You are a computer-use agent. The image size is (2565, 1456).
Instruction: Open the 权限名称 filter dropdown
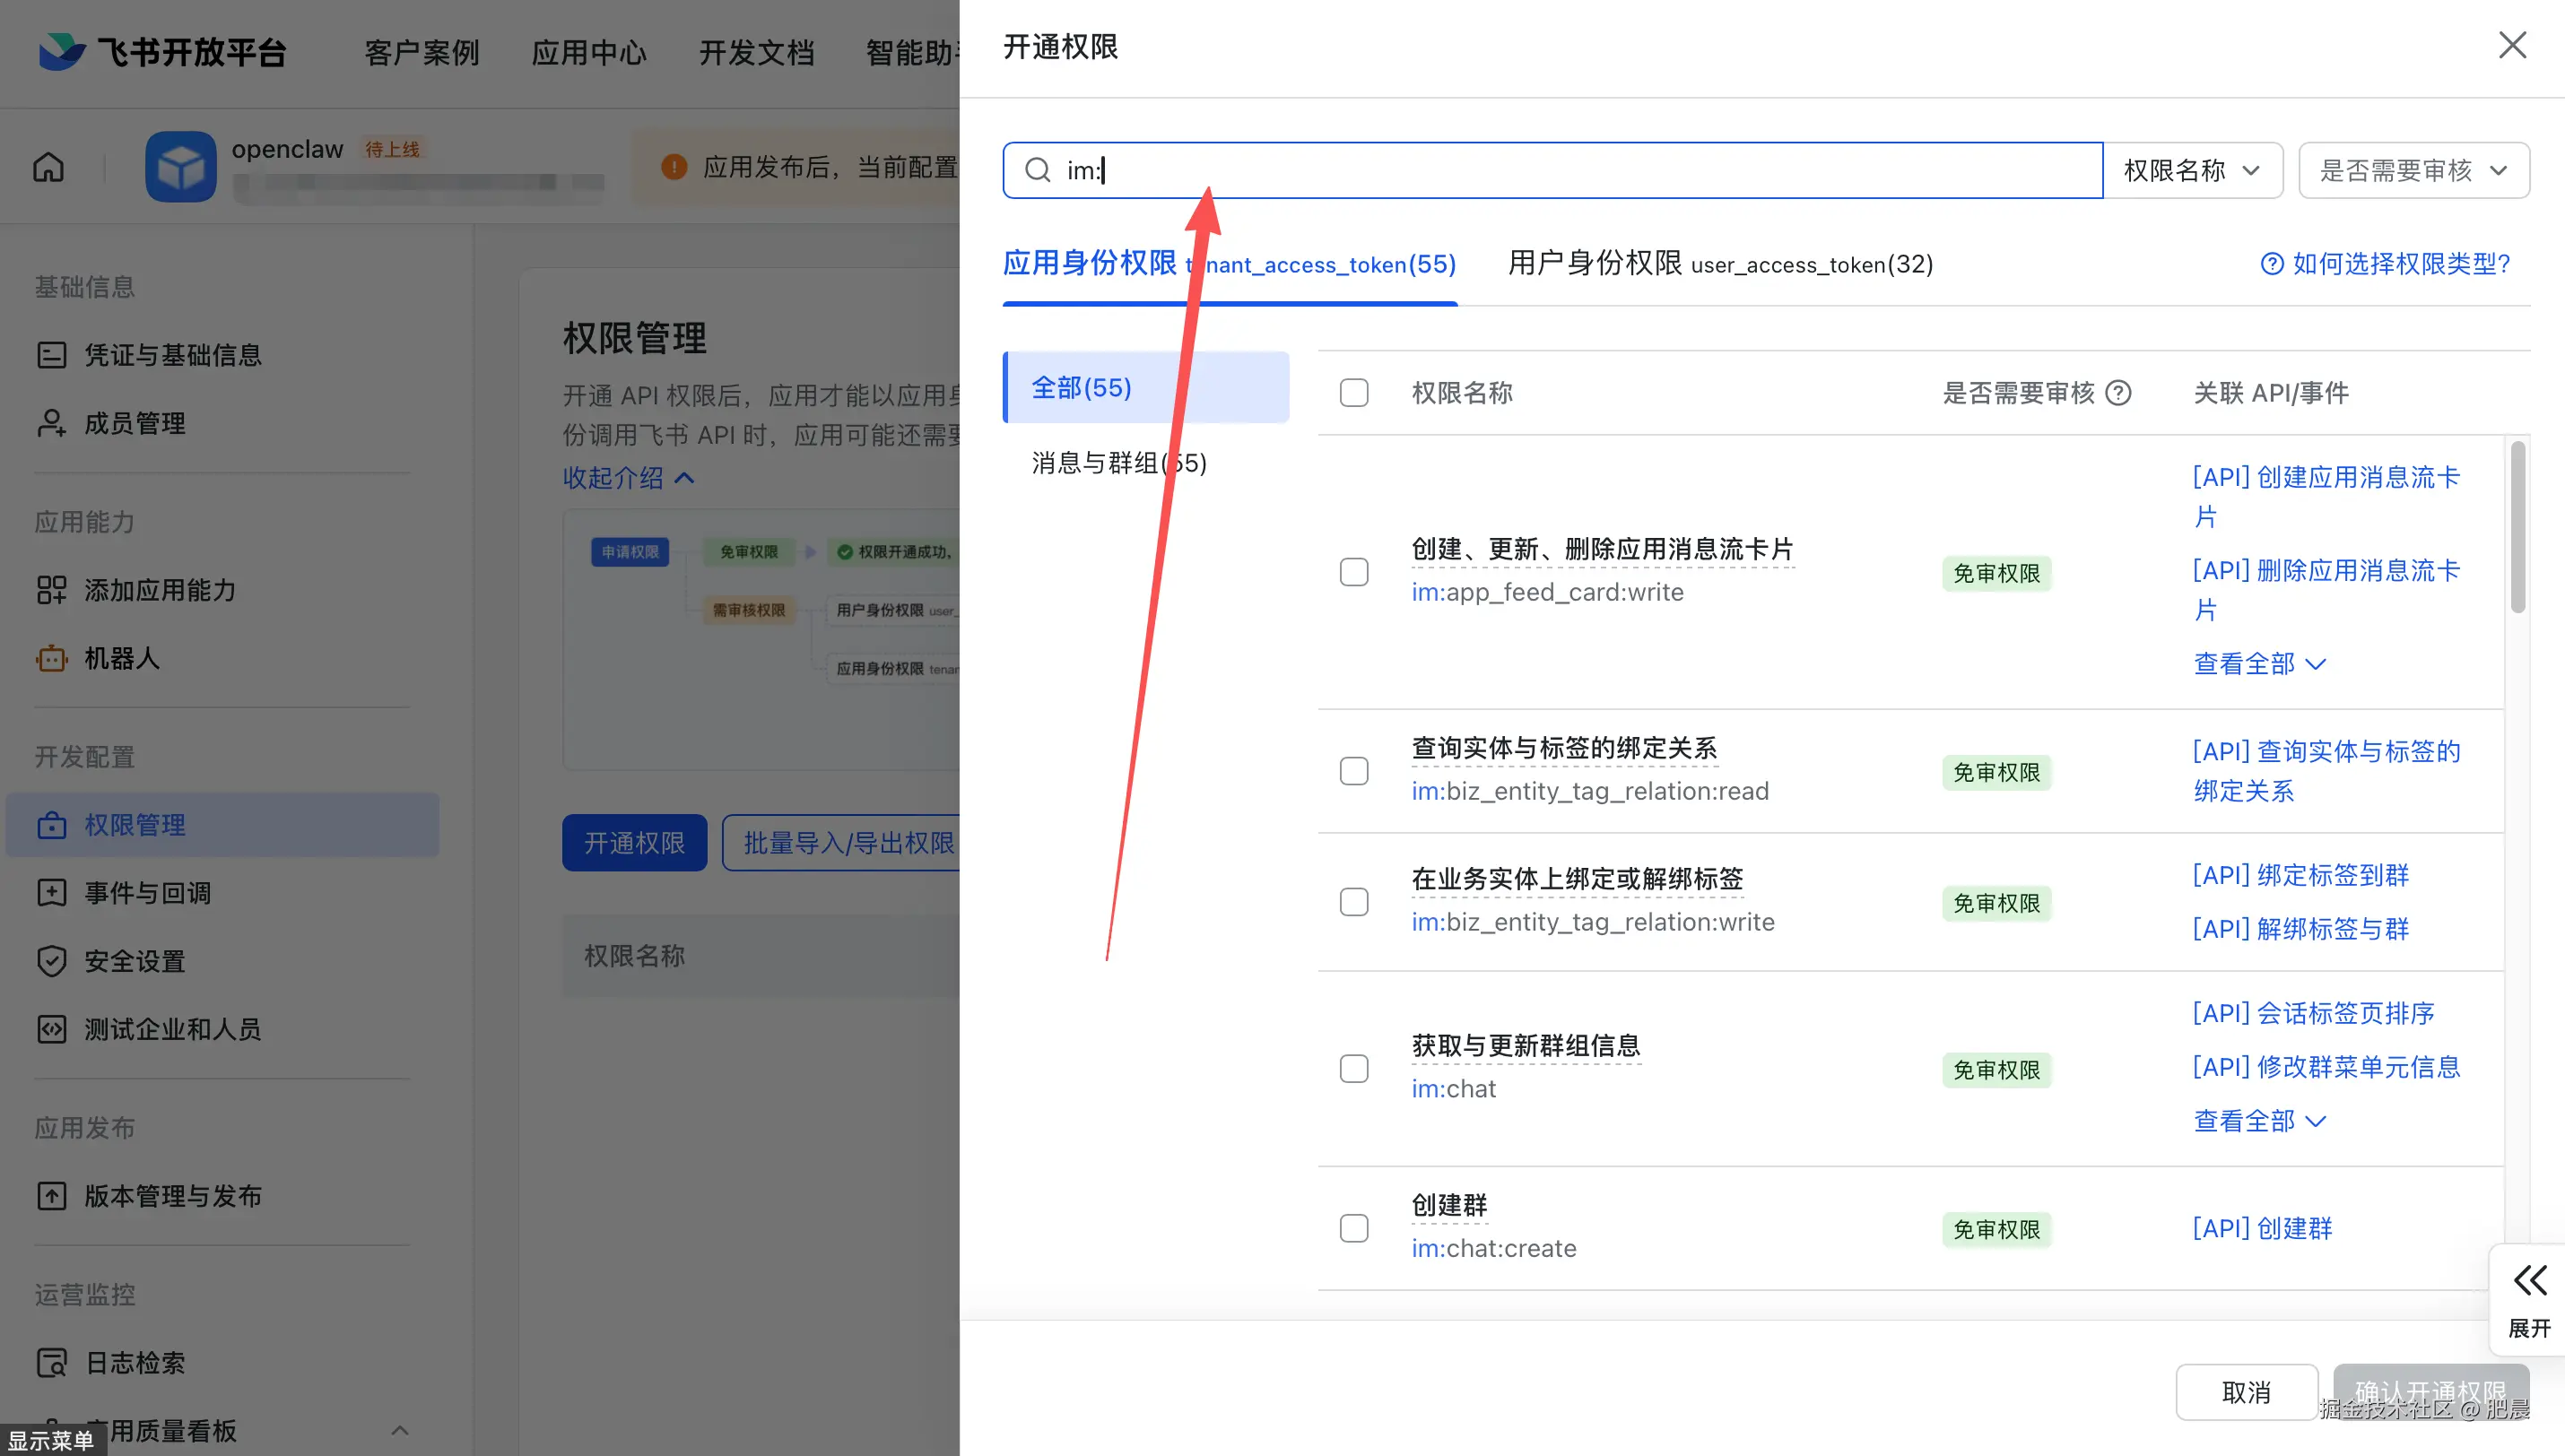(2192, 170)
